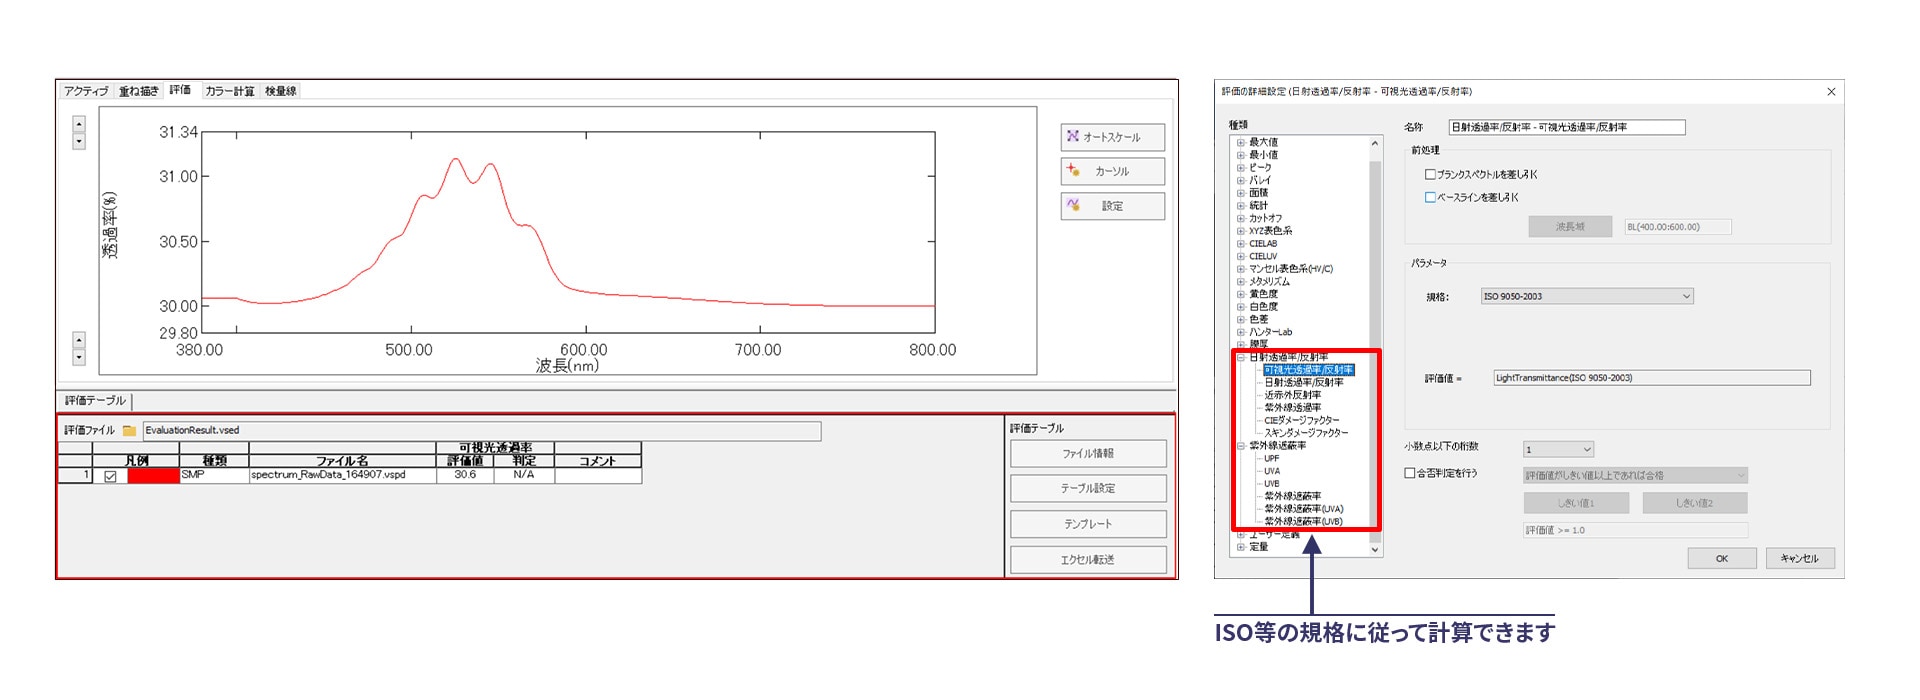The height and width of the screenshot is (700, 1920).
Task: Expand the XYZ表色系 tree node
Action: pyautogui.click(x=1241, y=231)
